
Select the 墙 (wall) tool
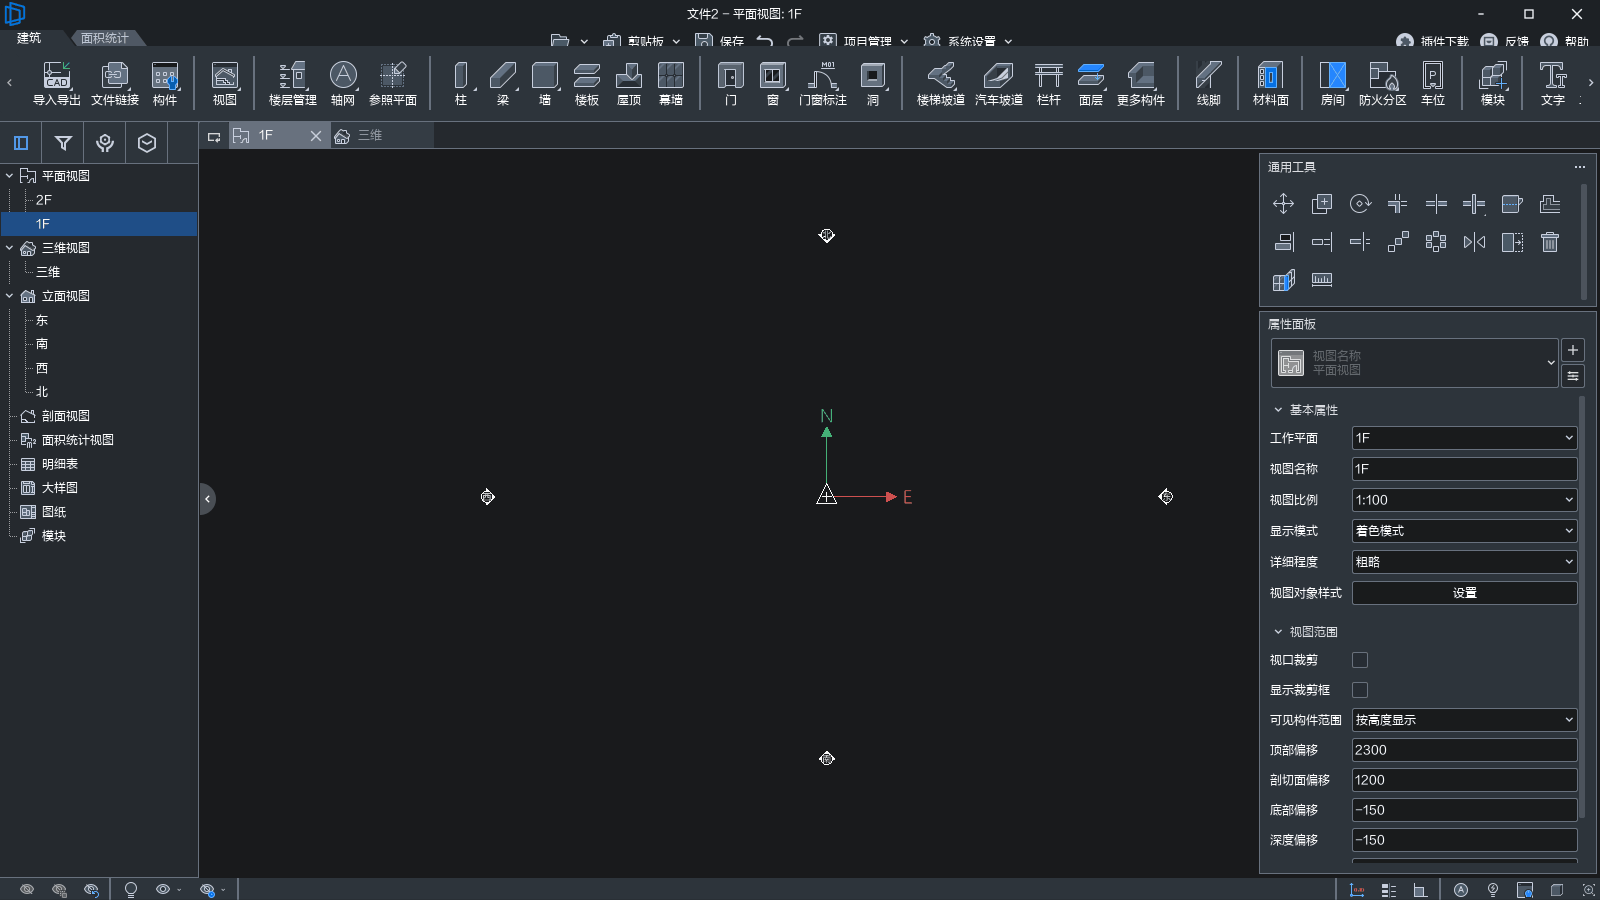[x=545, y=83]
